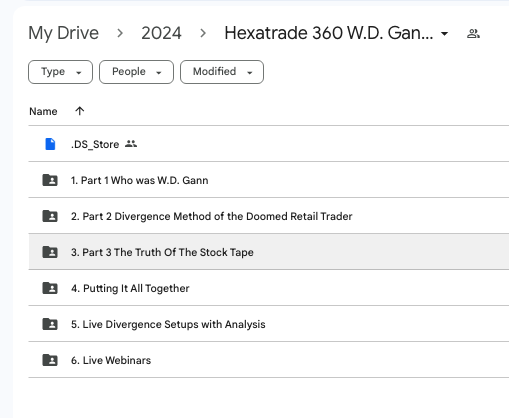Click the shared-people icon beside .DS_Store
Image resolution: width=509 pixels, height=418 pixels.
point(131,144)
